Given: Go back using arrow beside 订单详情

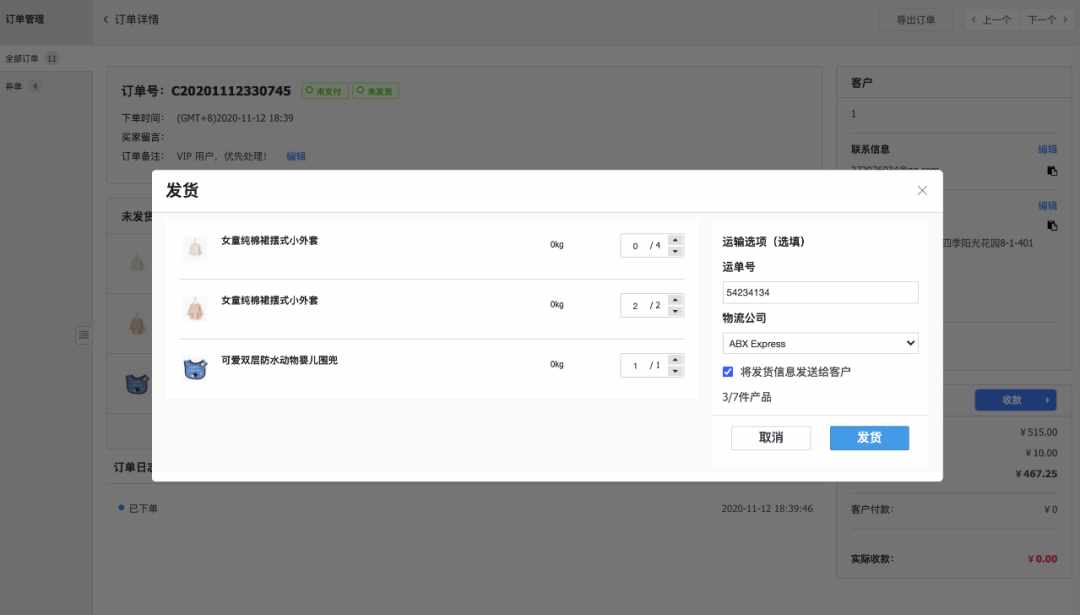Looking at the screenshot, I should pos(105,19).
